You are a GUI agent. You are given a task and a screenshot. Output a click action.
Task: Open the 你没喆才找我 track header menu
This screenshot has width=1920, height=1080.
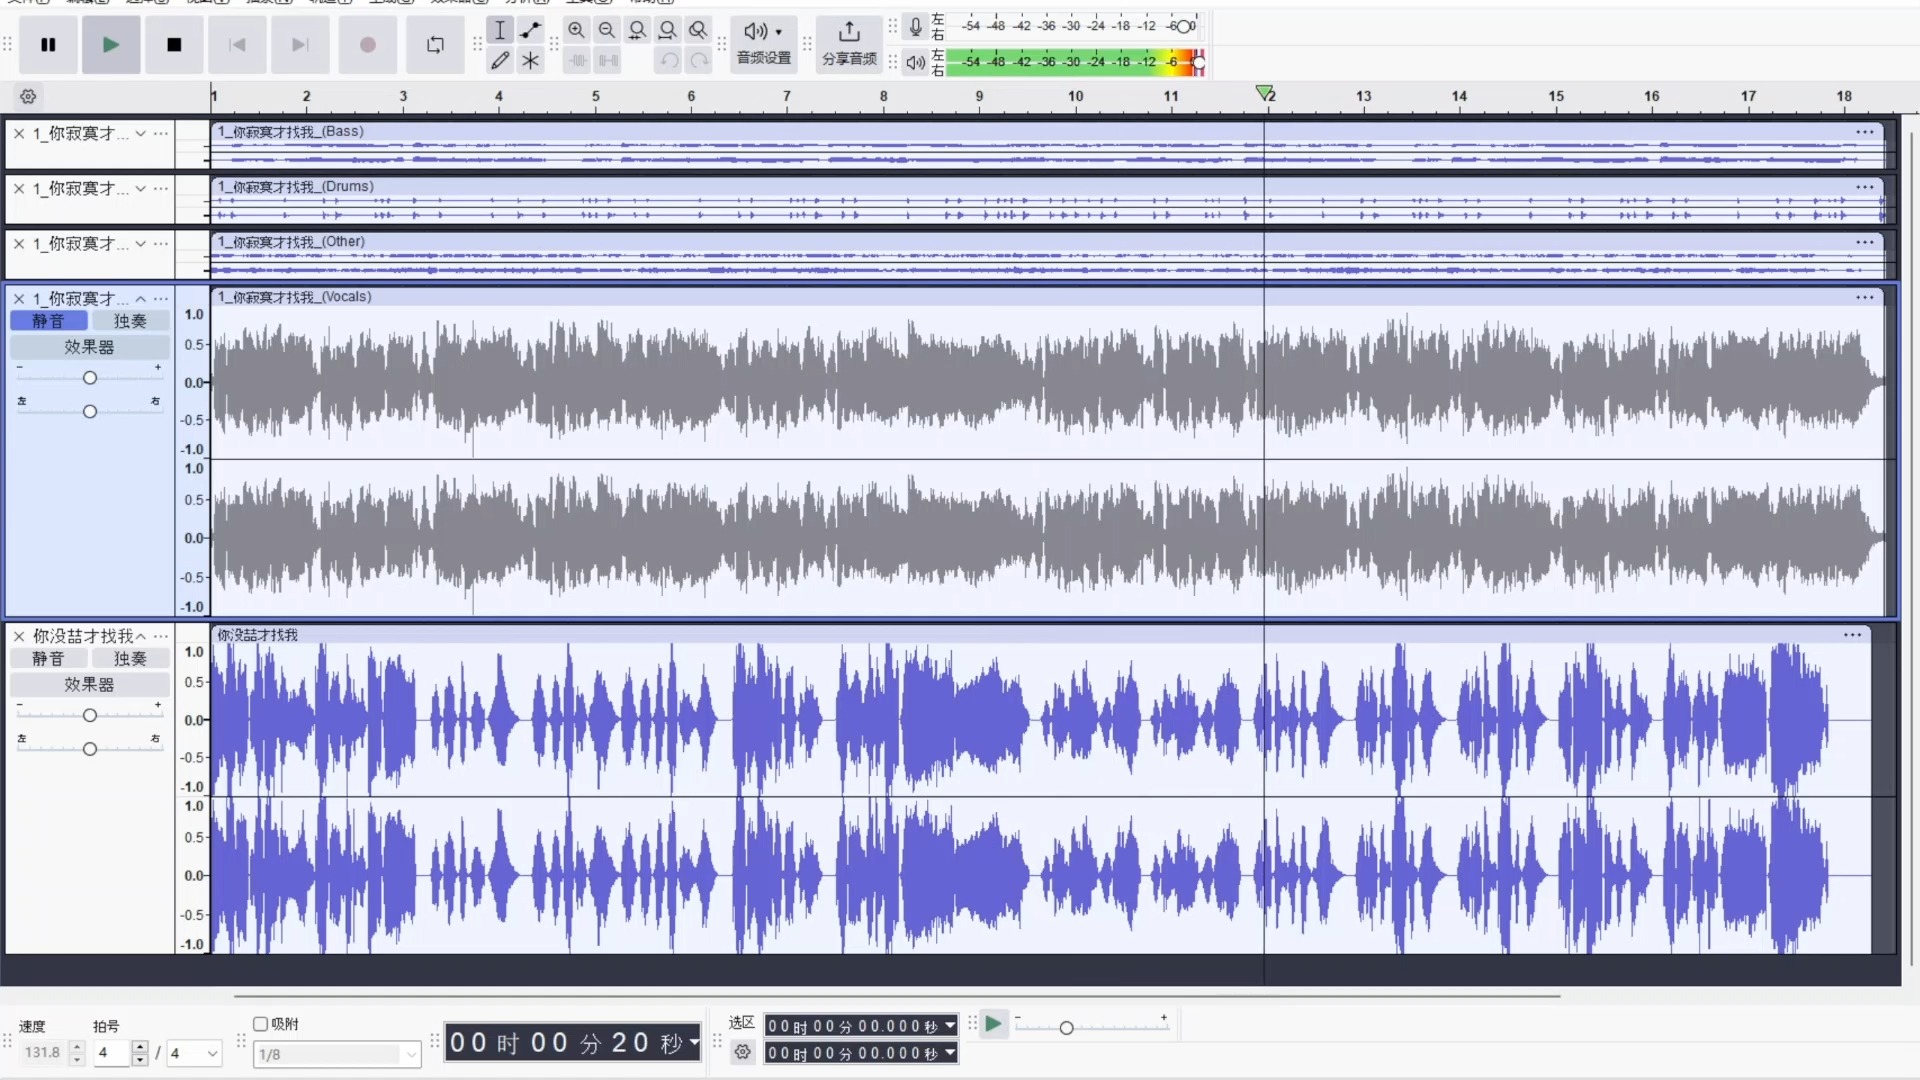pyautogui.click(x=161, y=636)
